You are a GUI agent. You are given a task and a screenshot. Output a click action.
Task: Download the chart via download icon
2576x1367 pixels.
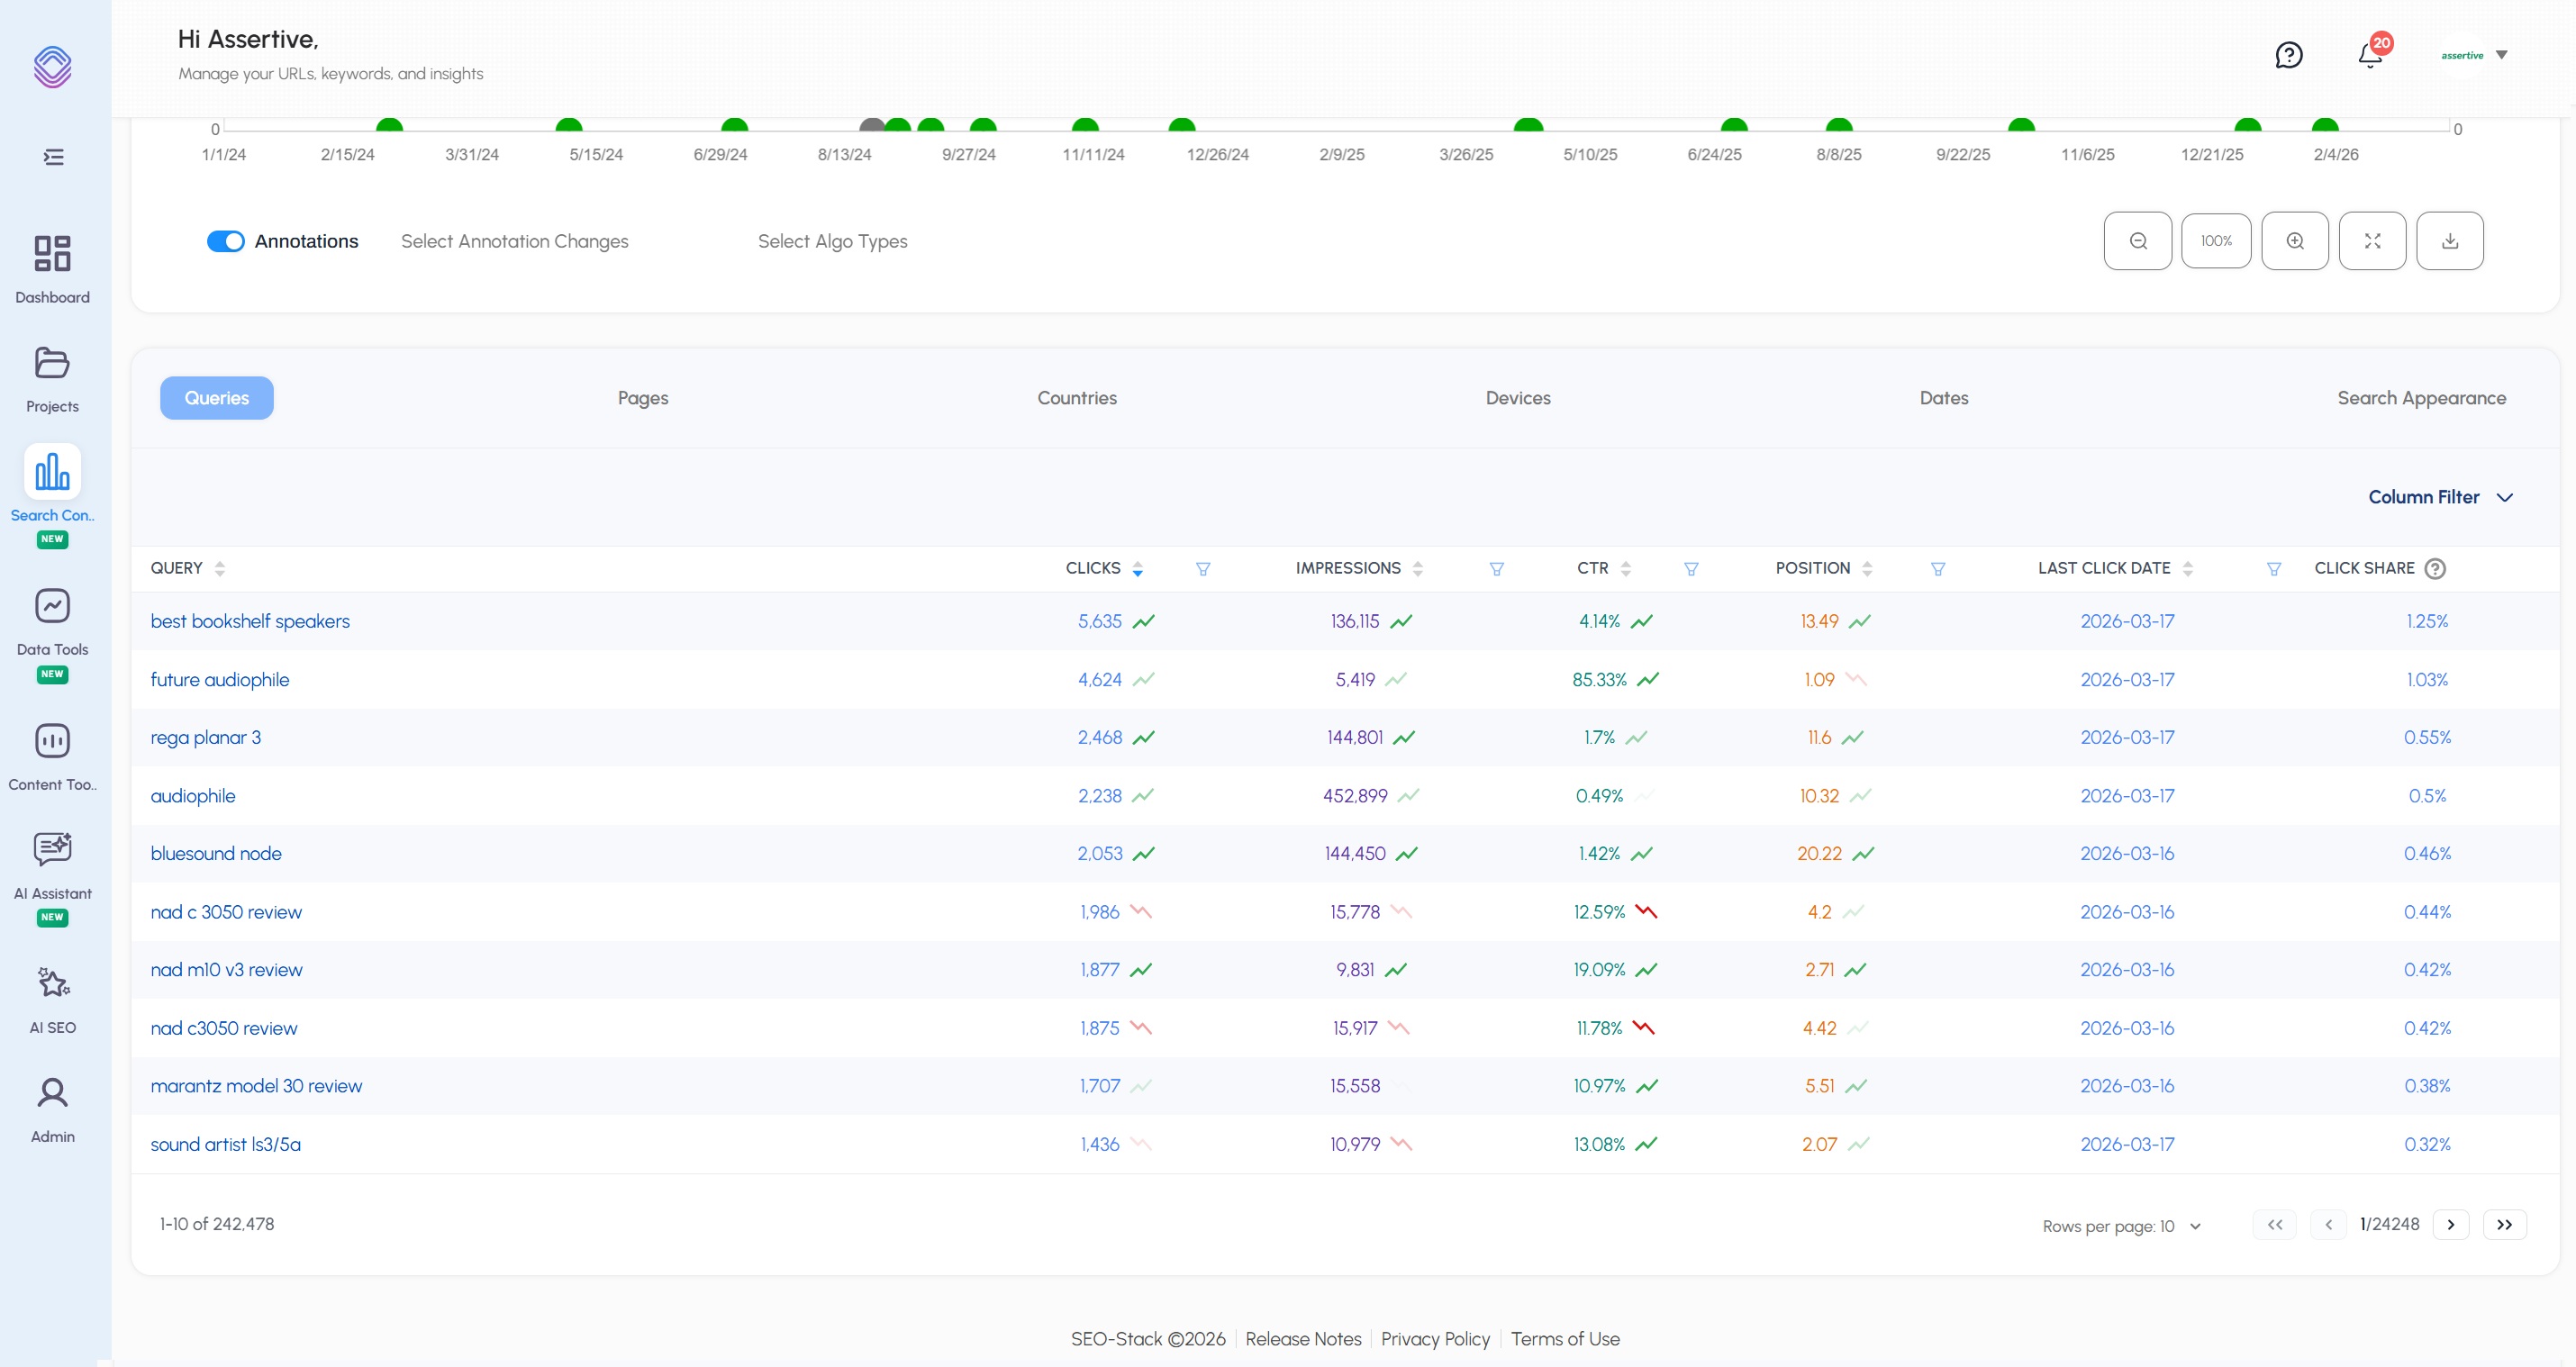point(2449,241)
